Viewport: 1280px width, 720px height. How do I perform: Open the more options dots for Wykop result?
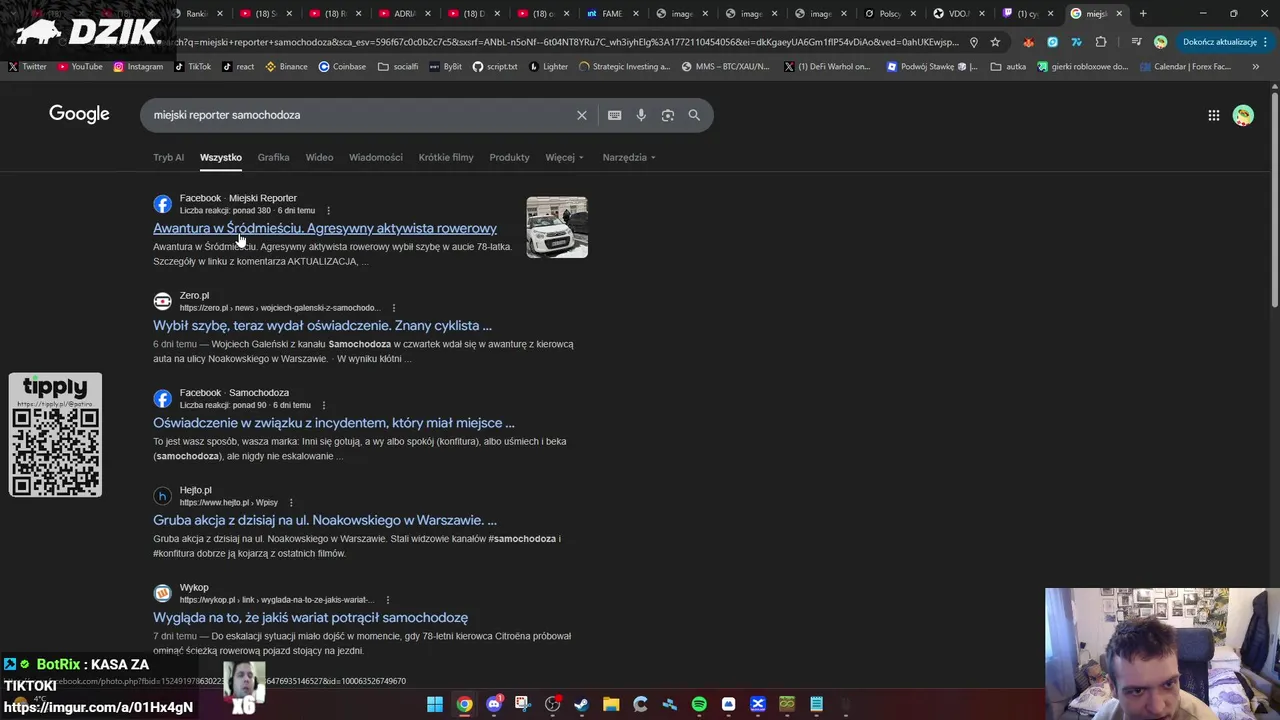(x=387, y=600)
